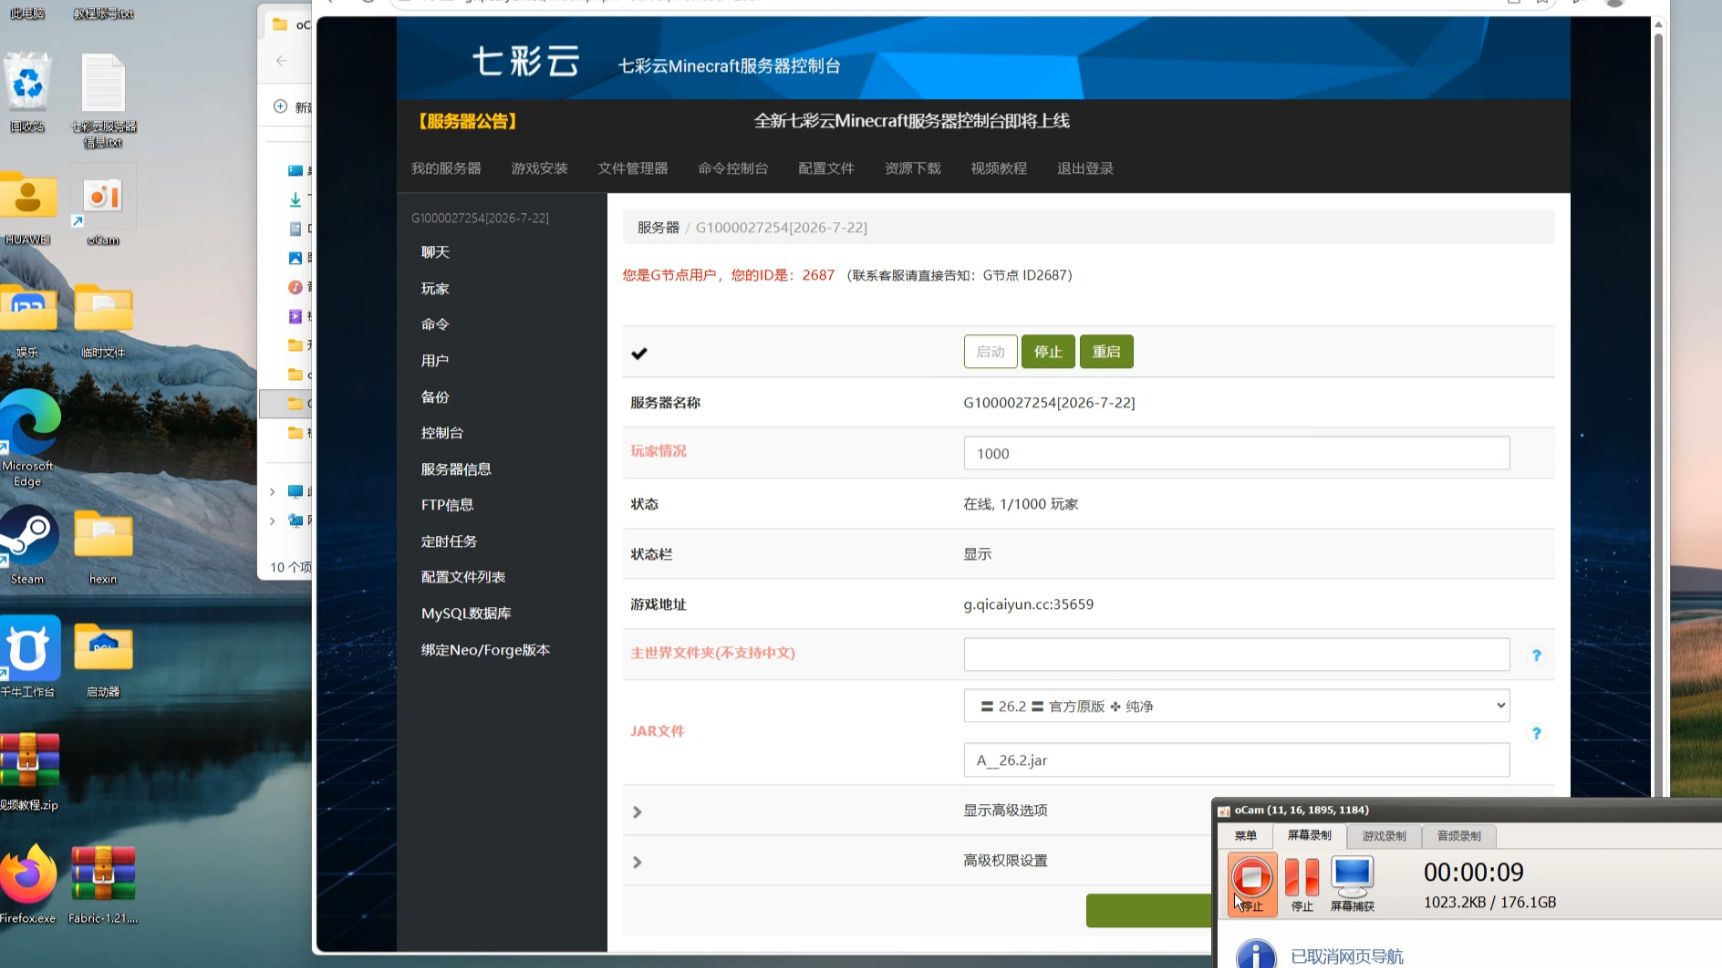Image resolution: width=1722 pixels, height=968 pixels.
Task: Open the 回收站 recycle bin desktop icon
Action: pyautogui.click(x=27, y=92)
